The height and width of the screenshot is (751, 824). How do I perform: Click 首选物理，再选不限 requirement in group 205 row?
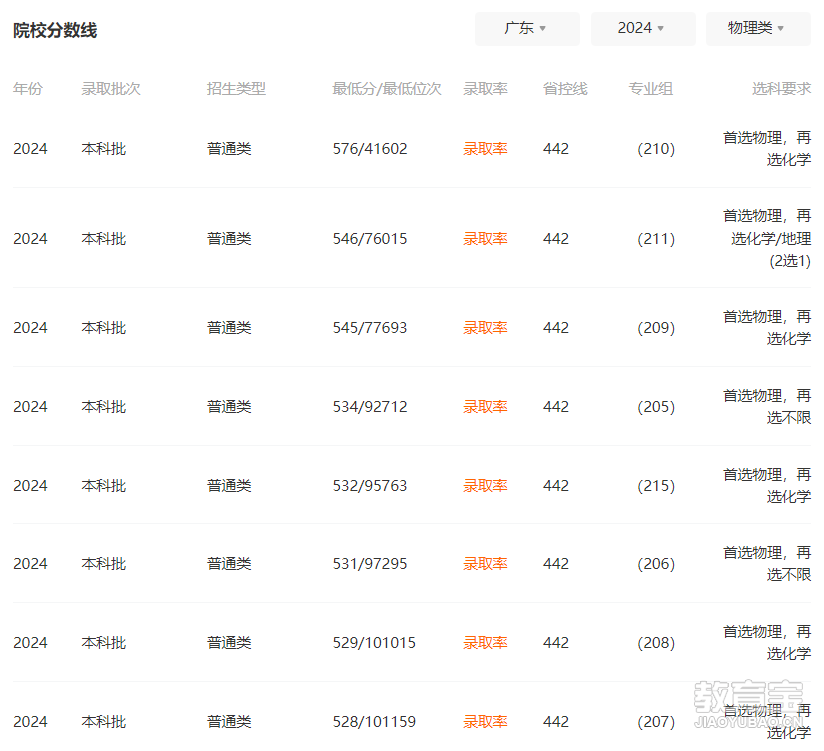(767, 407)
